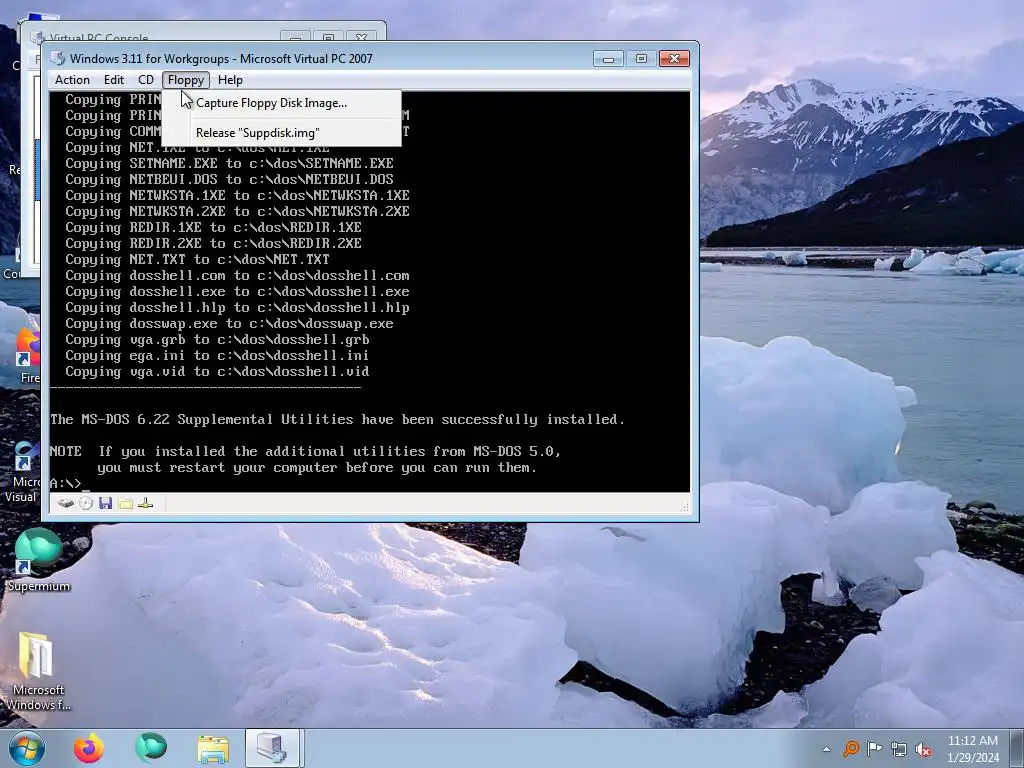
Task: Click the Virtual PC window title icon
Action: tap(57, 58)
